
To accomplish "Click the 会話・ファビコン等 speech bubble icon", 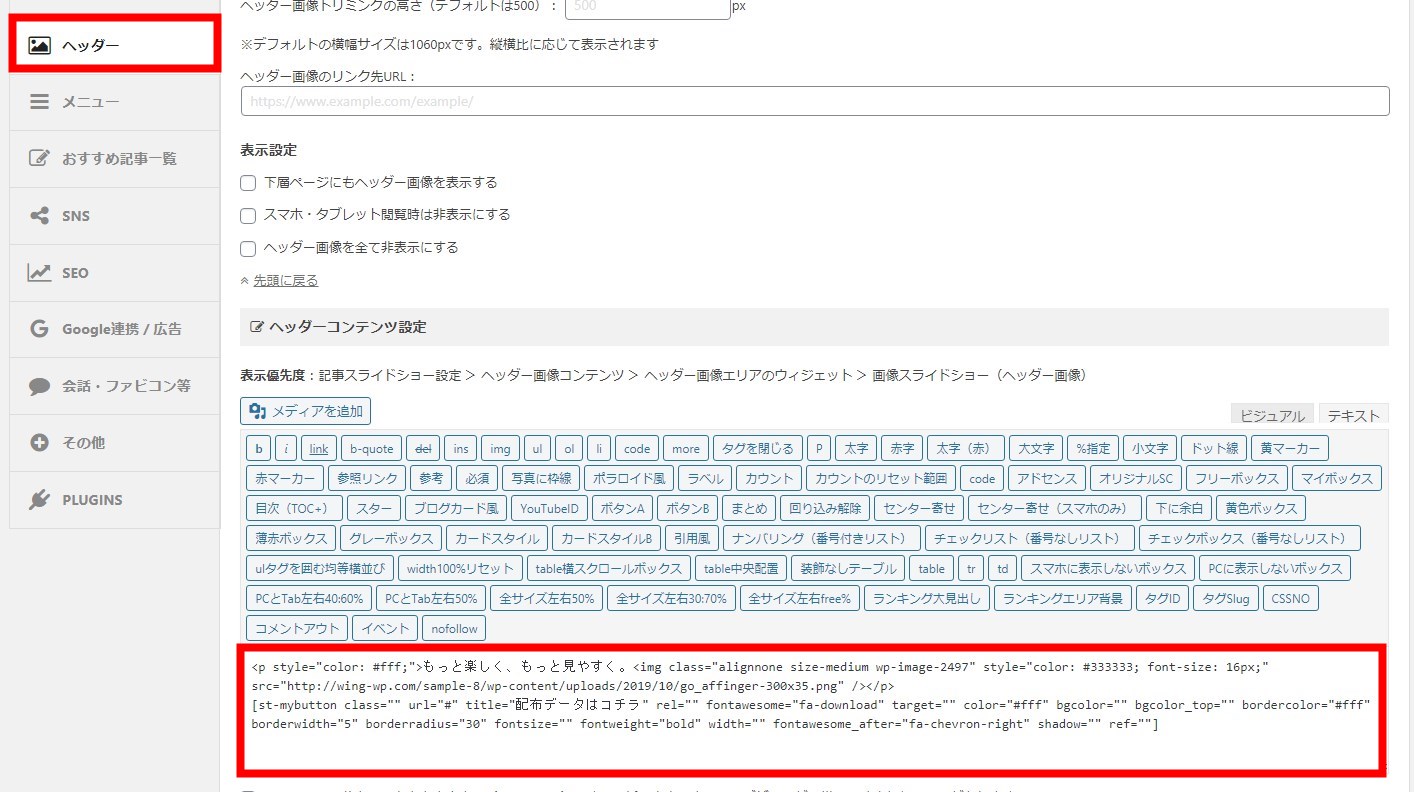I will pyautogui.click(x=40, y=386).
